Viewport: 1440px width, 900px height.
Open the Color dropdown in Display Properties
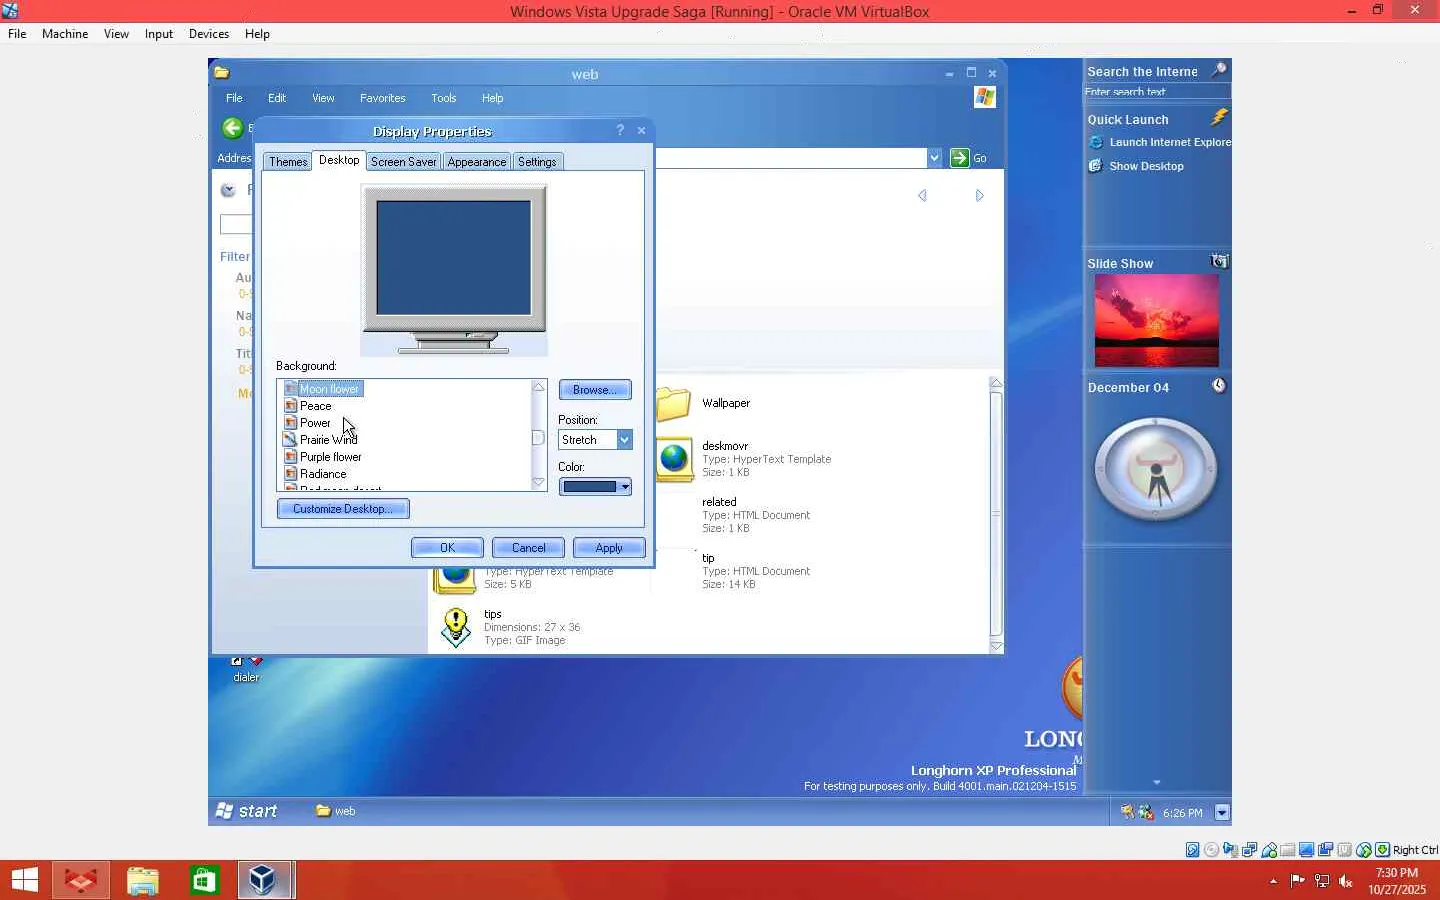point(624,487)
